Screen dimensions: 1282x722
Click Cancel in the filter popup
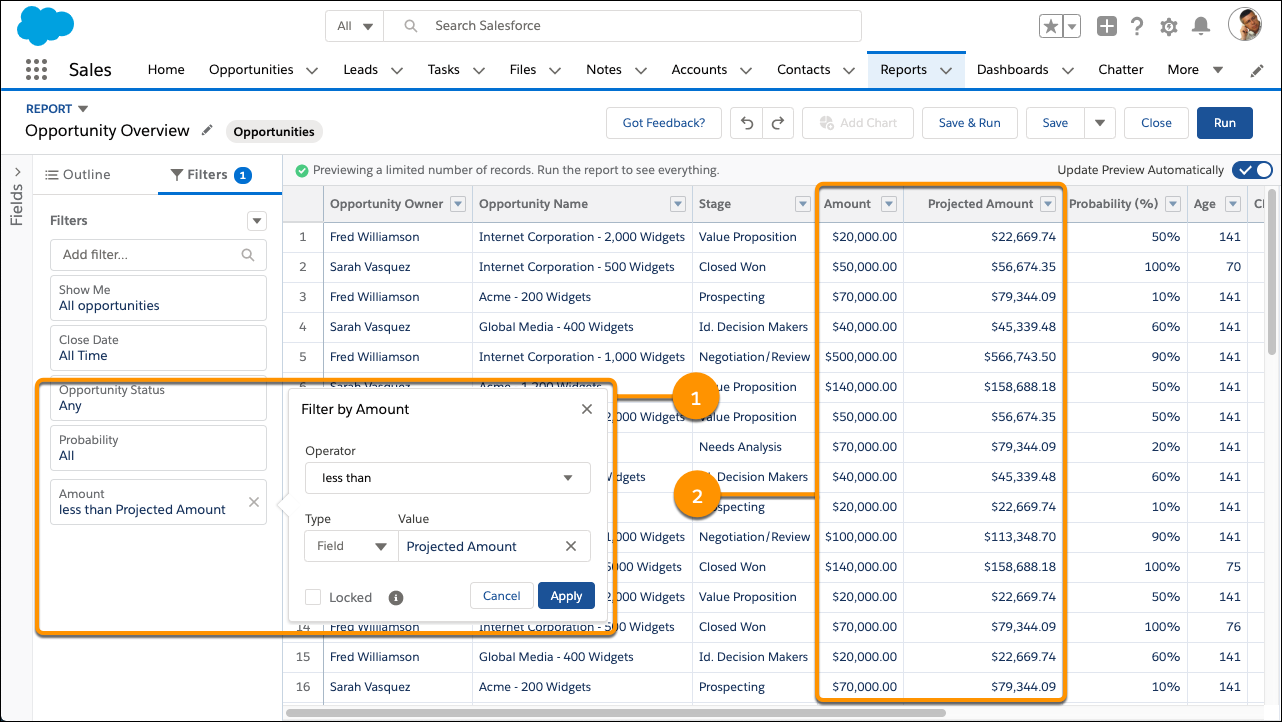(501, 596)
